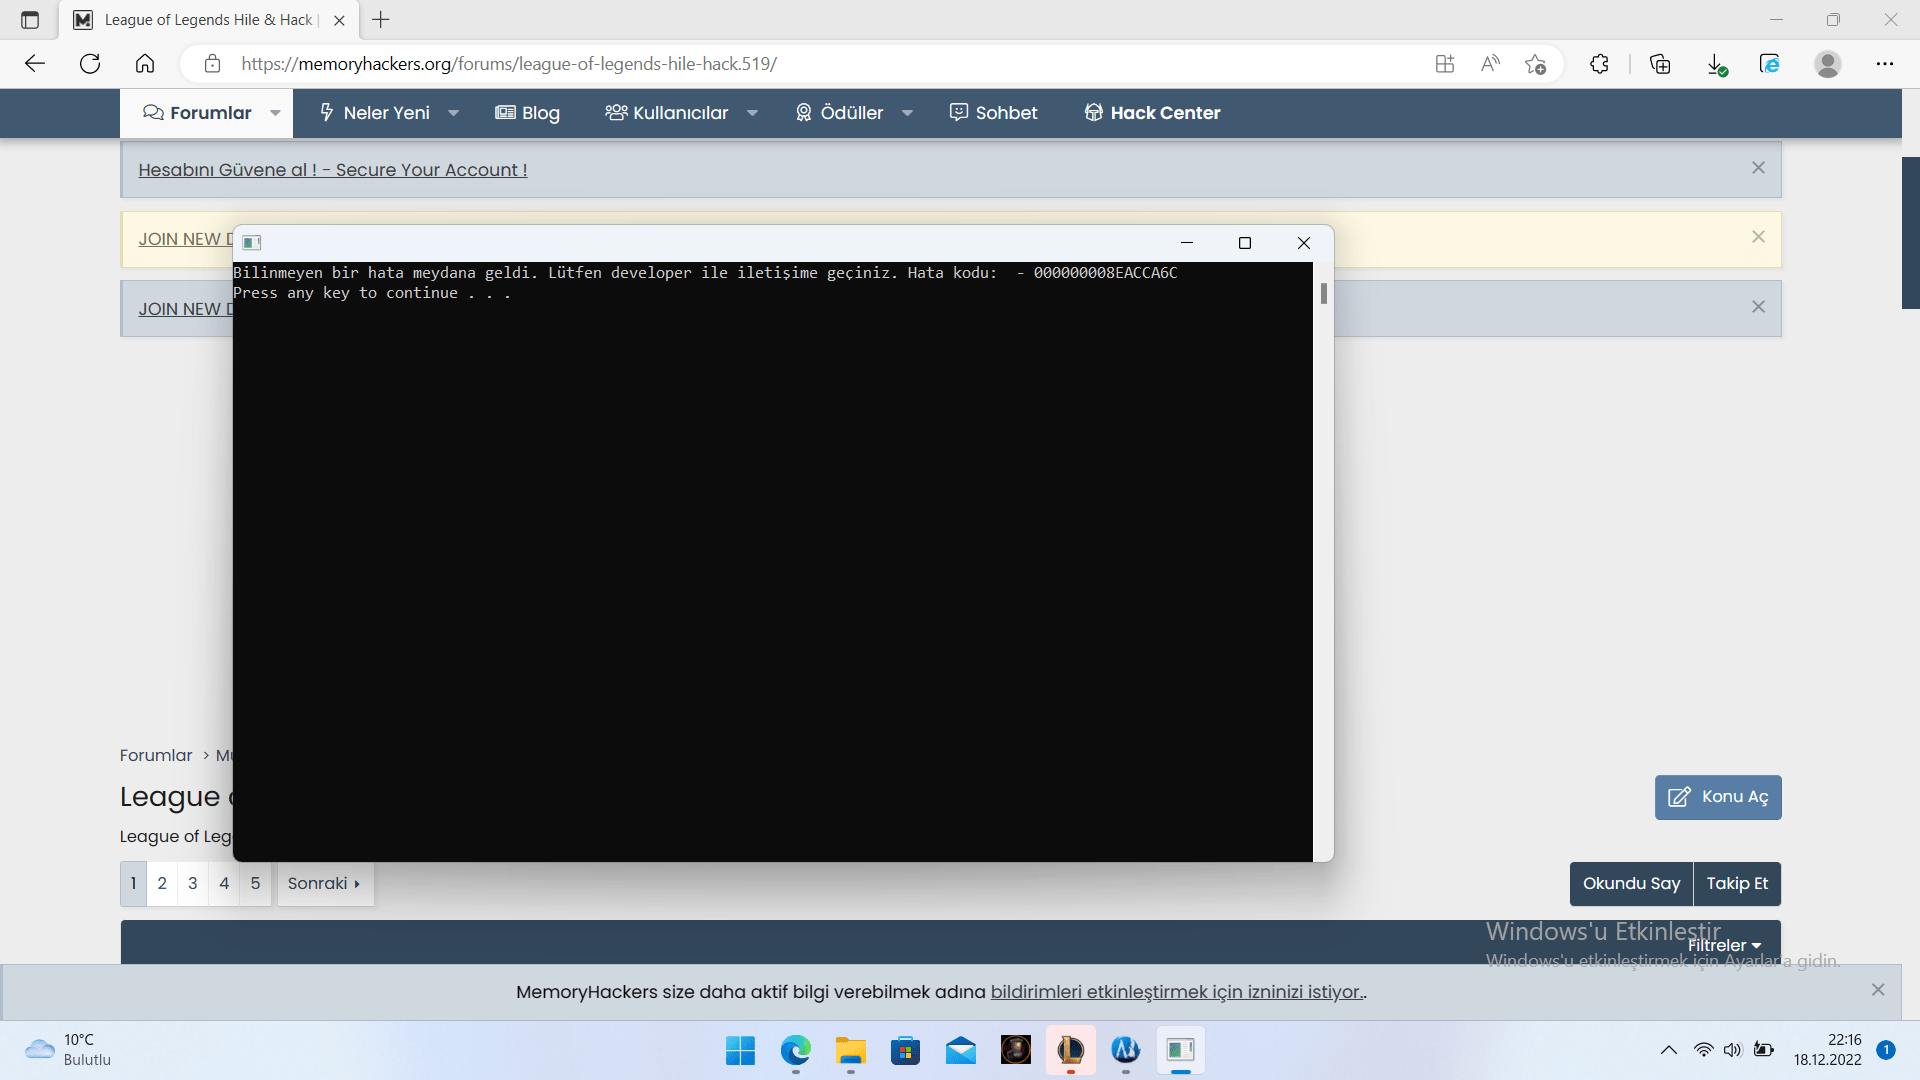Activate Read Aloud in address bar

click(1490, 64)
